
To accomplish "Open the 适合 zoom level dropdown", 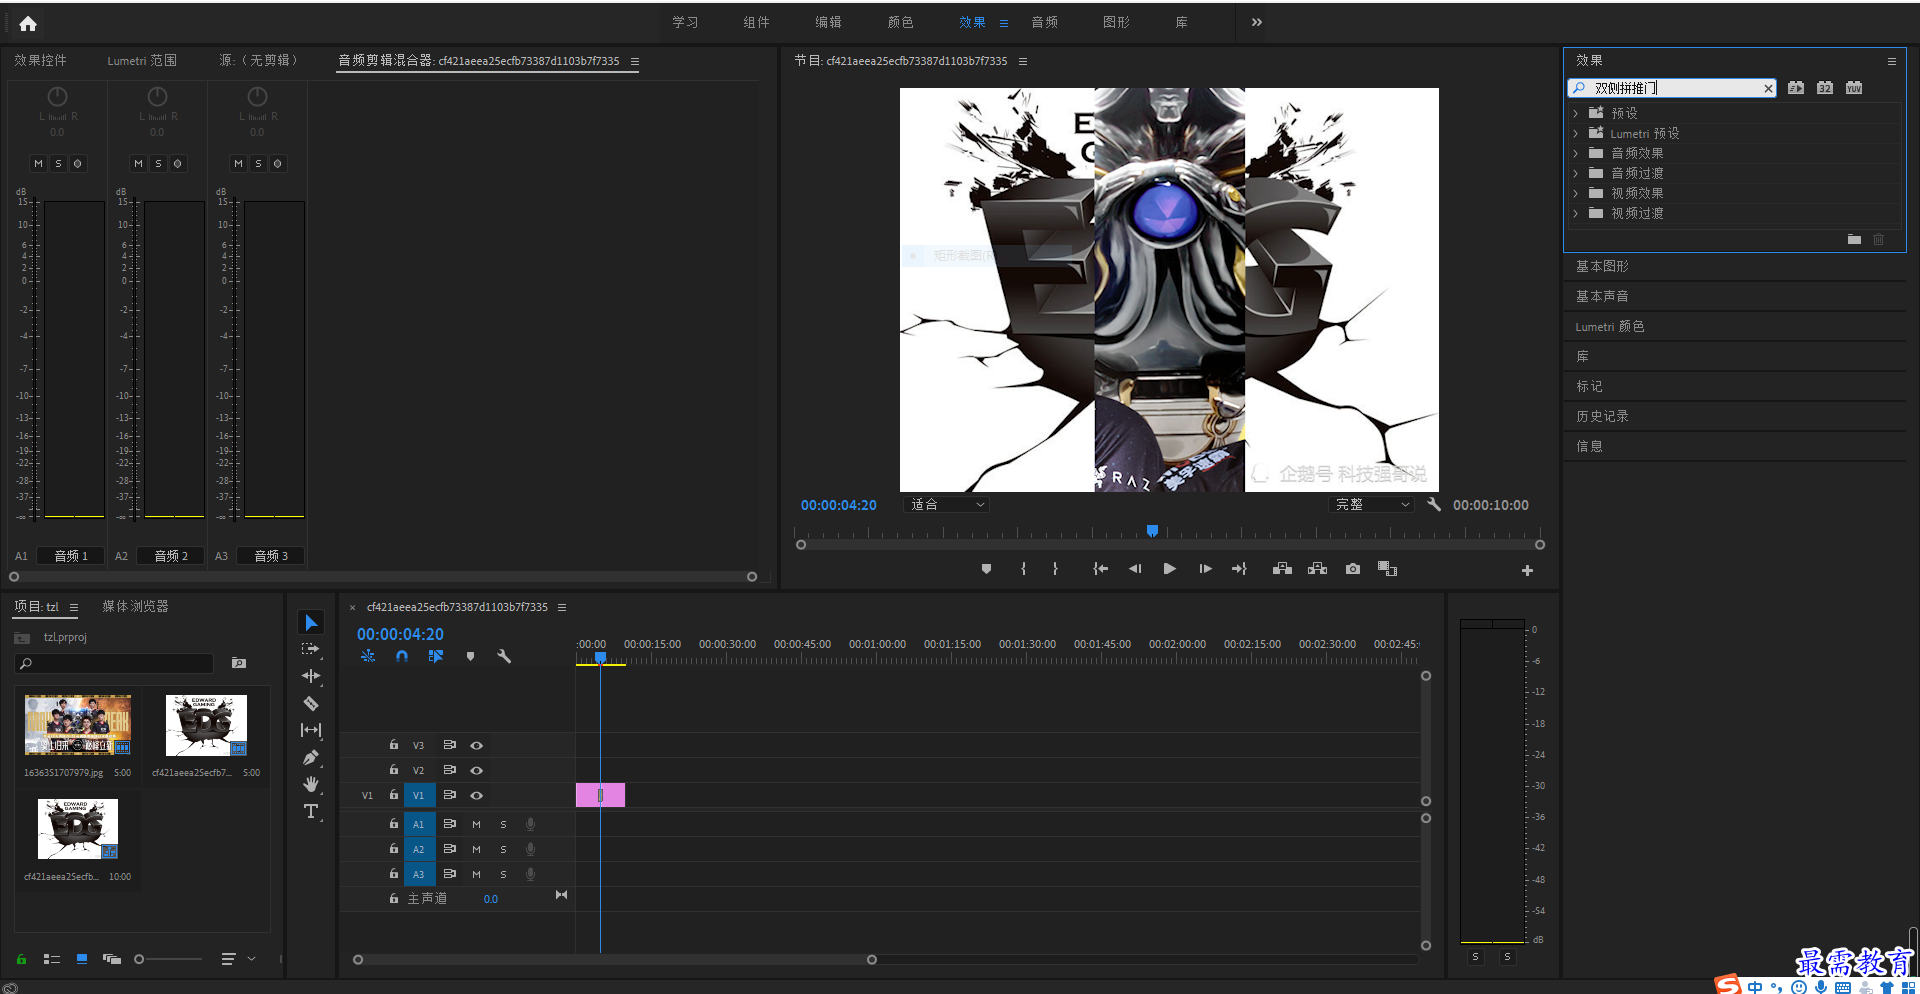I will (946, 505).
